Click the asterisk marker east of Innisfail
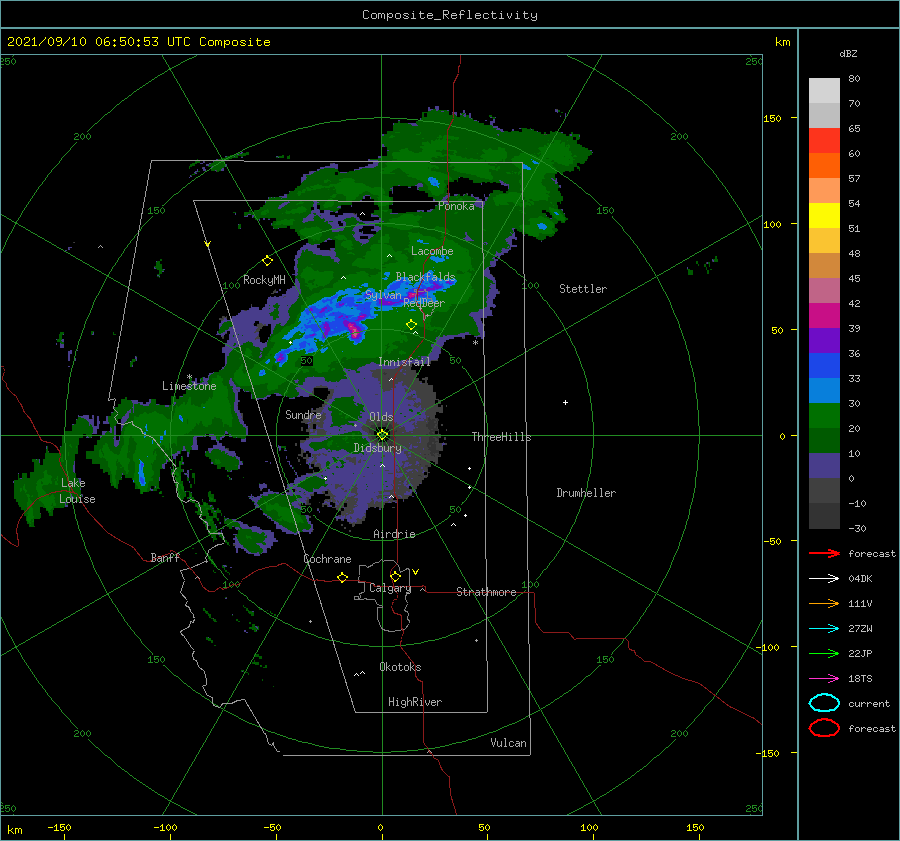This screenshot has height=841, width=900. [475, 343]
